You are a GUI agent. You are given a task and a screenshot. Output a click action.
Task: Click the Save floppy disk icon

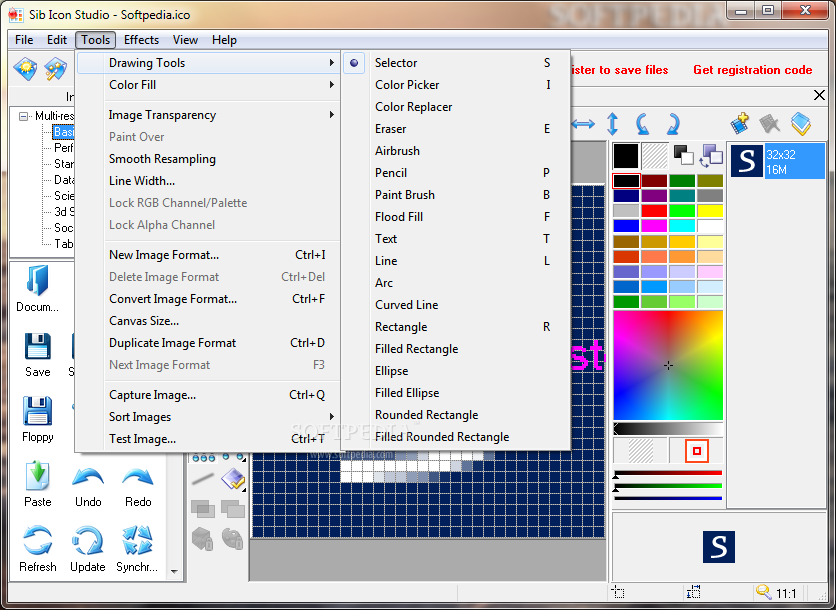38,347
